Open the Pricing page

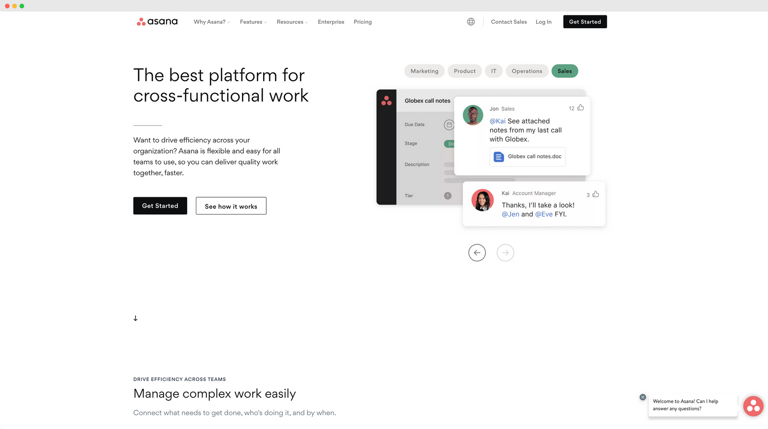[x=363, y=22]
